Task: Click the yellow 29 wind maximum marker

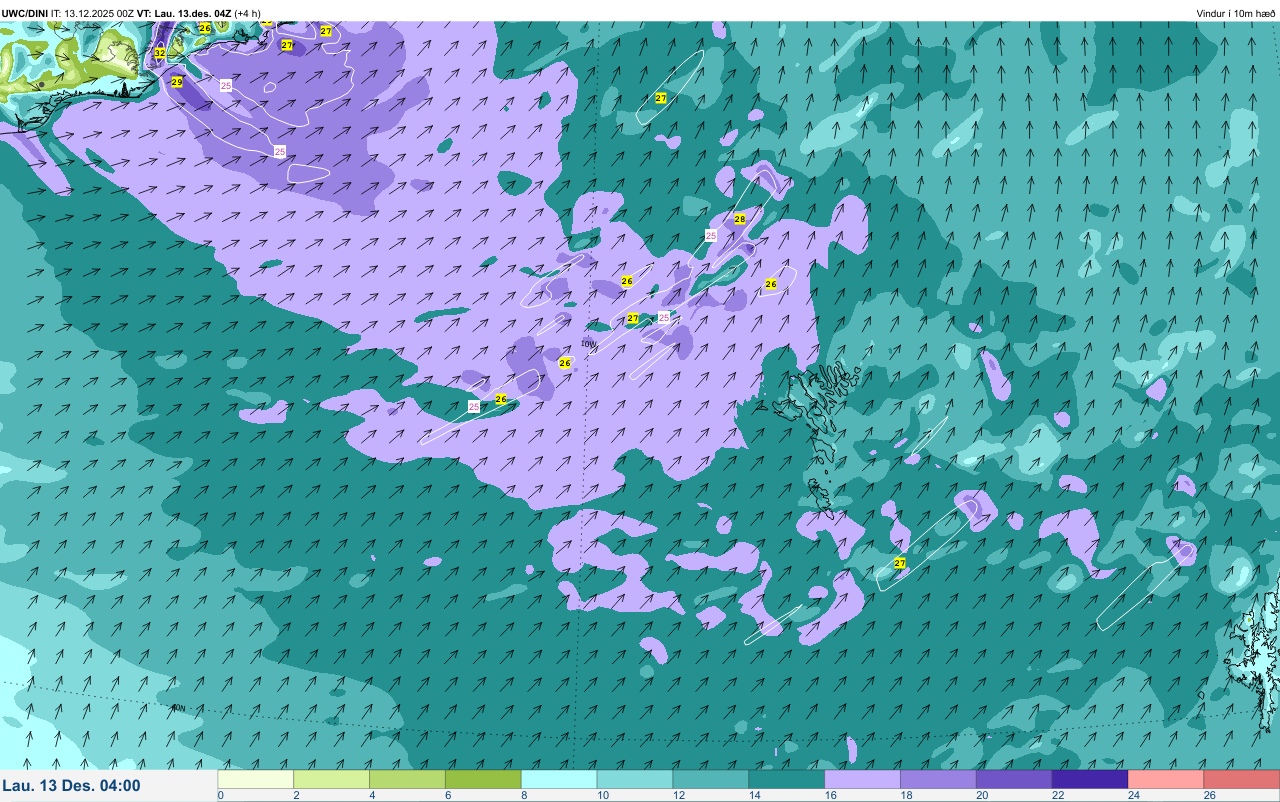Action: tap(177, 82)
